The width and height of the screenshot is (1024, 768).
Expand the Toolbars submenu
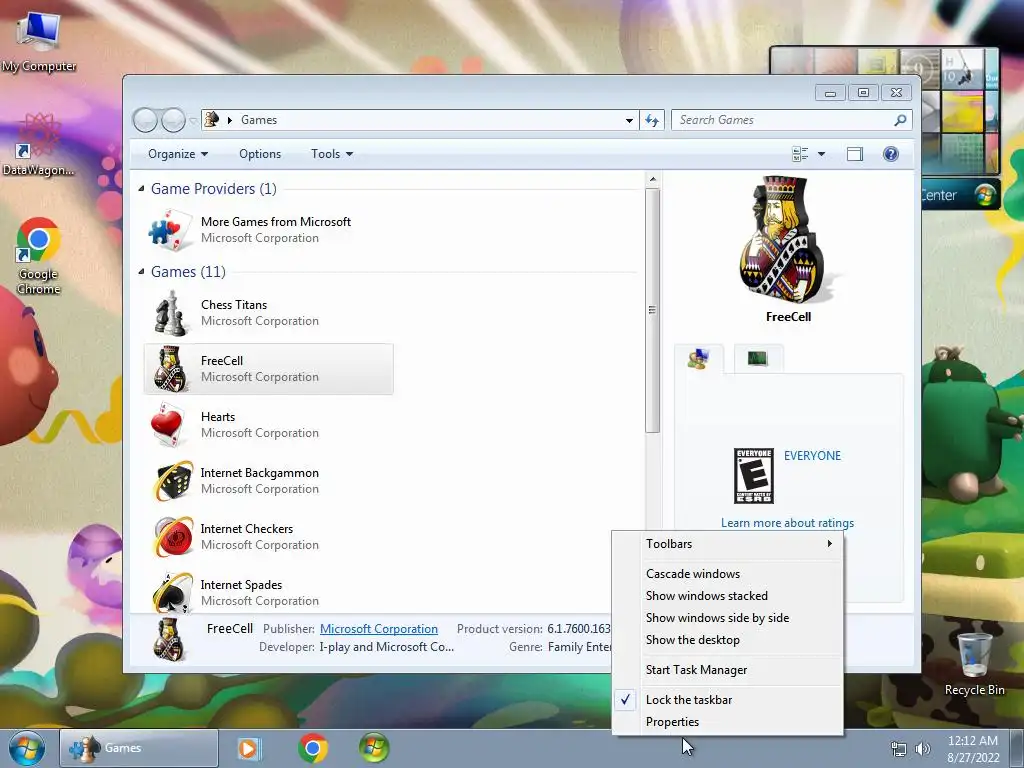728,543
